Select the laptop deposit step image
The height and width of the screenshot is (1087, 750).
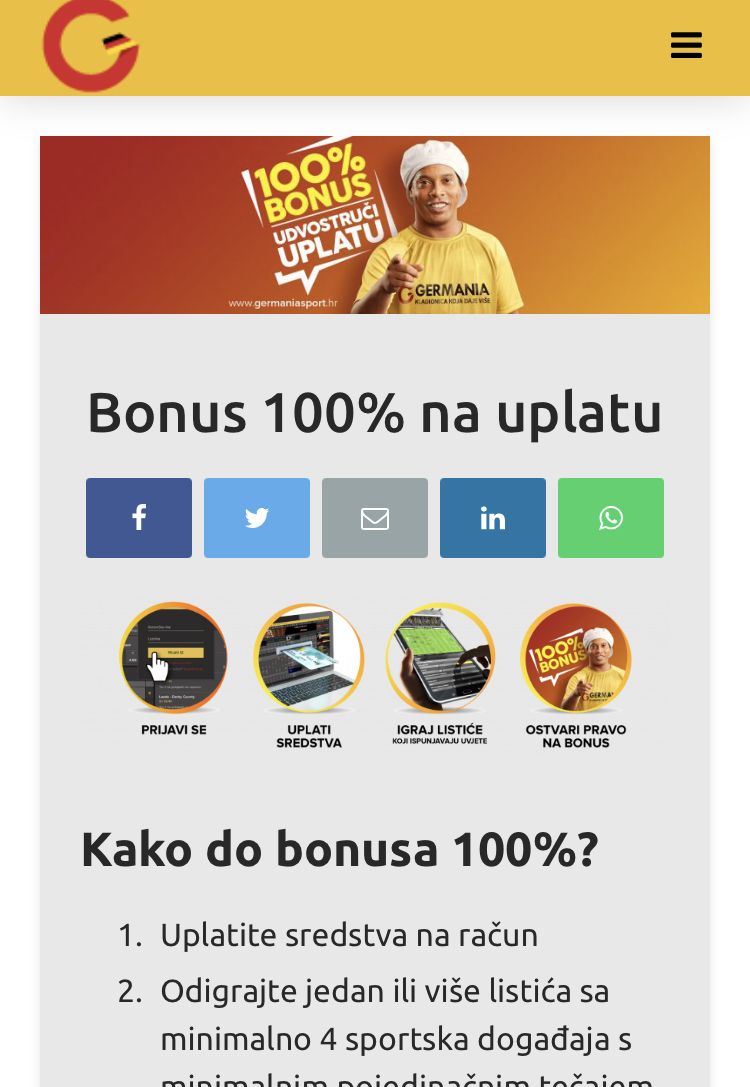(x=309, y=657)
